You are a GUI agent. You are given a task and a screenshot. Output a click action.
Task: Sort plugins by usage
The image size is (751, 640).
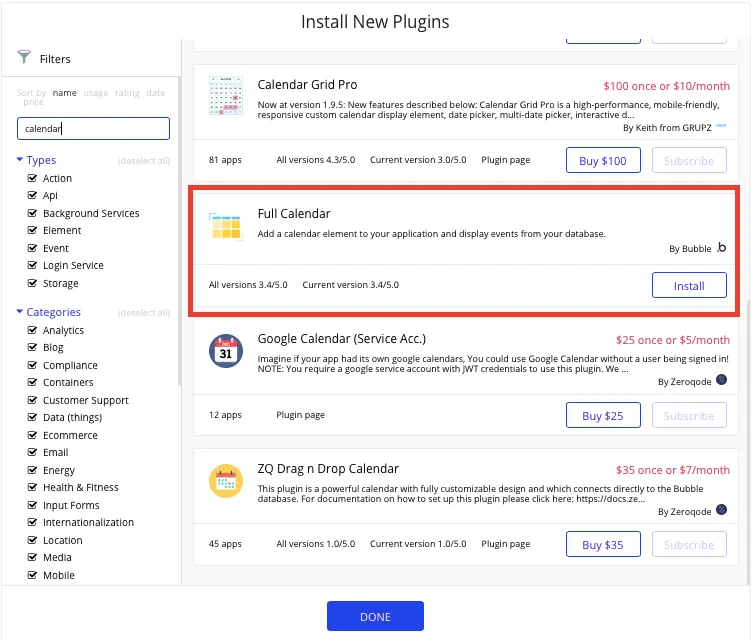tap(95, 93)
